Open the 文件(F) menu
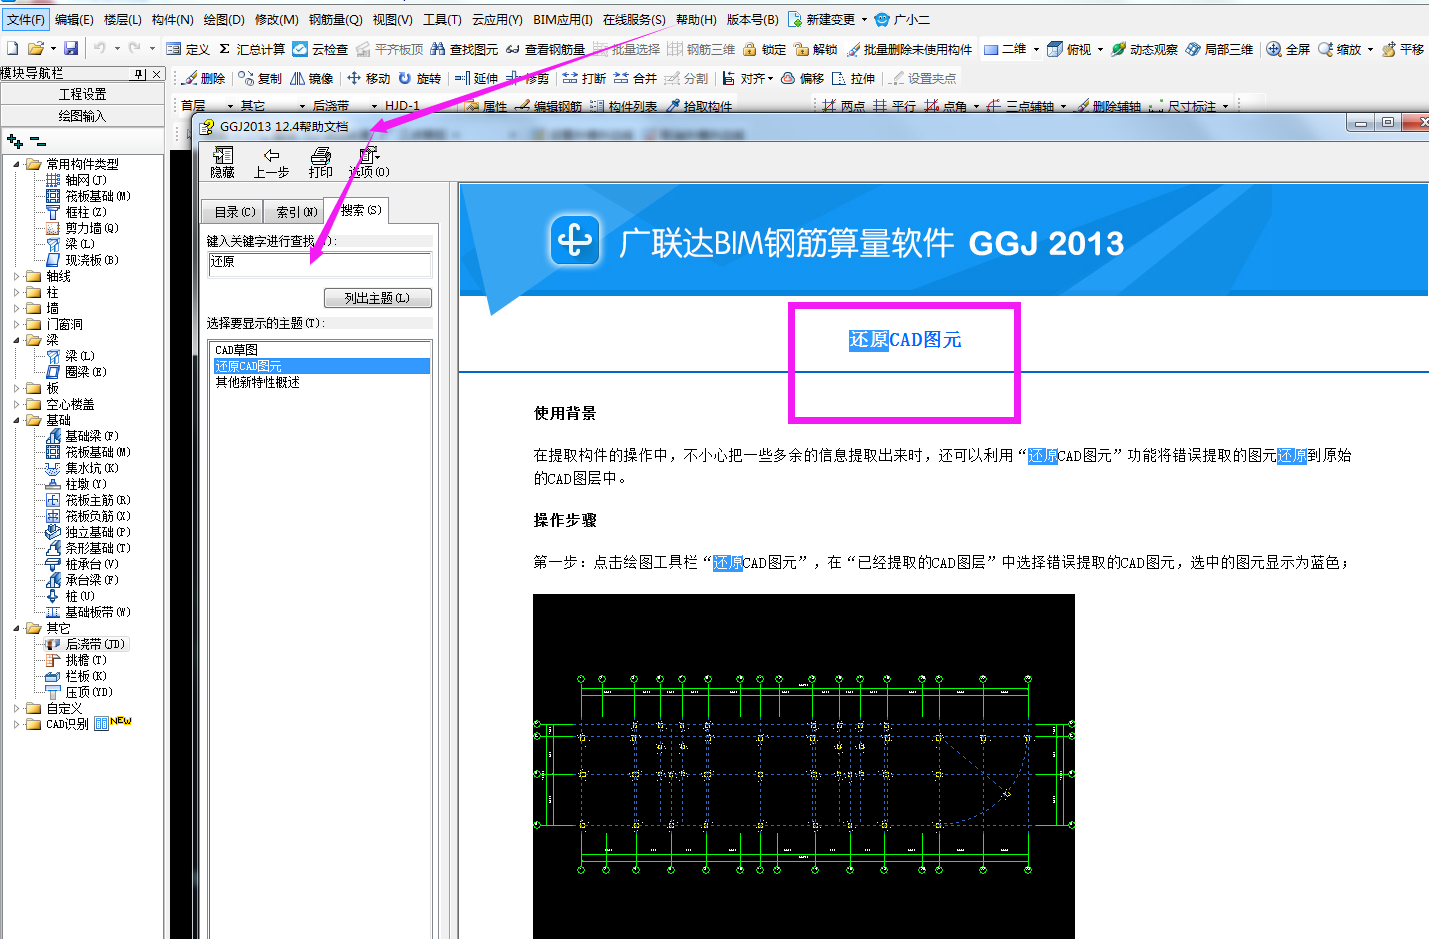Viewport: 1429px width, 939px height. 26,19
